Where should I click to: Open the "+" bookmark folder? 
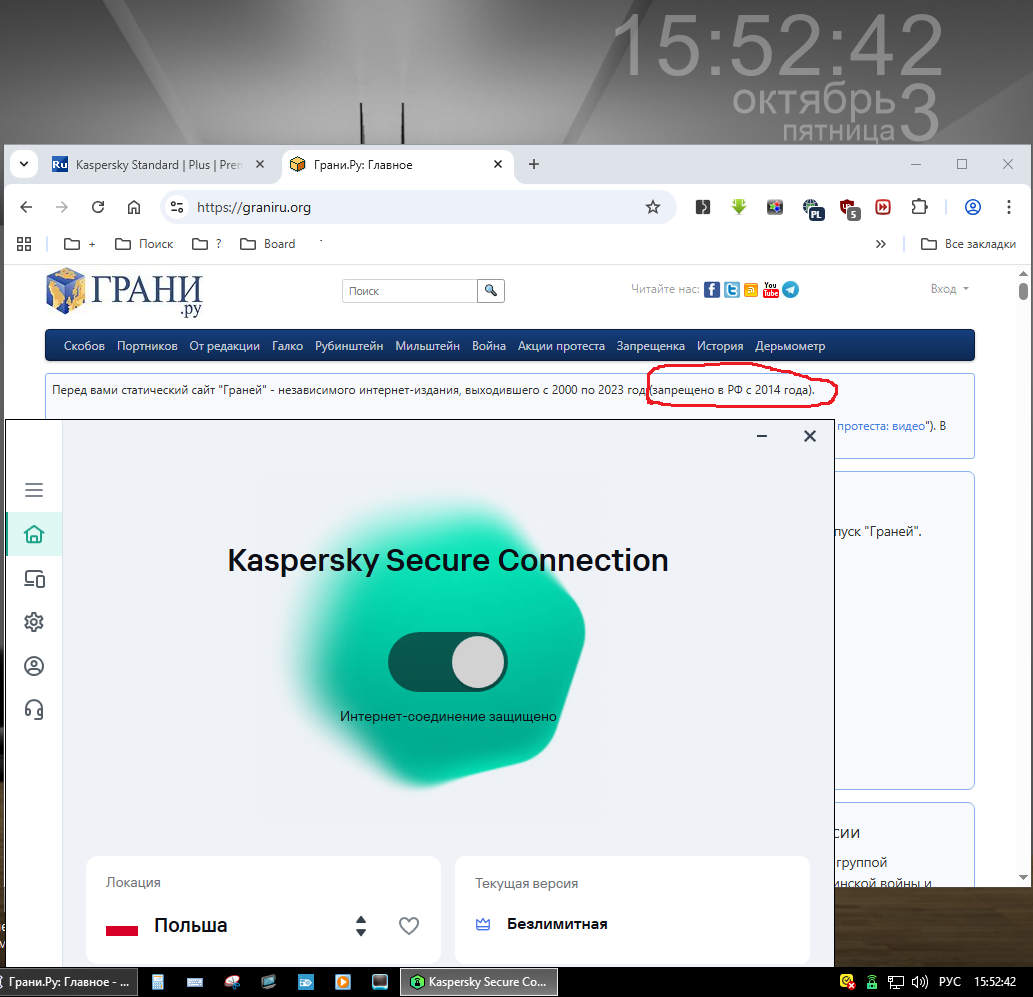80,244
